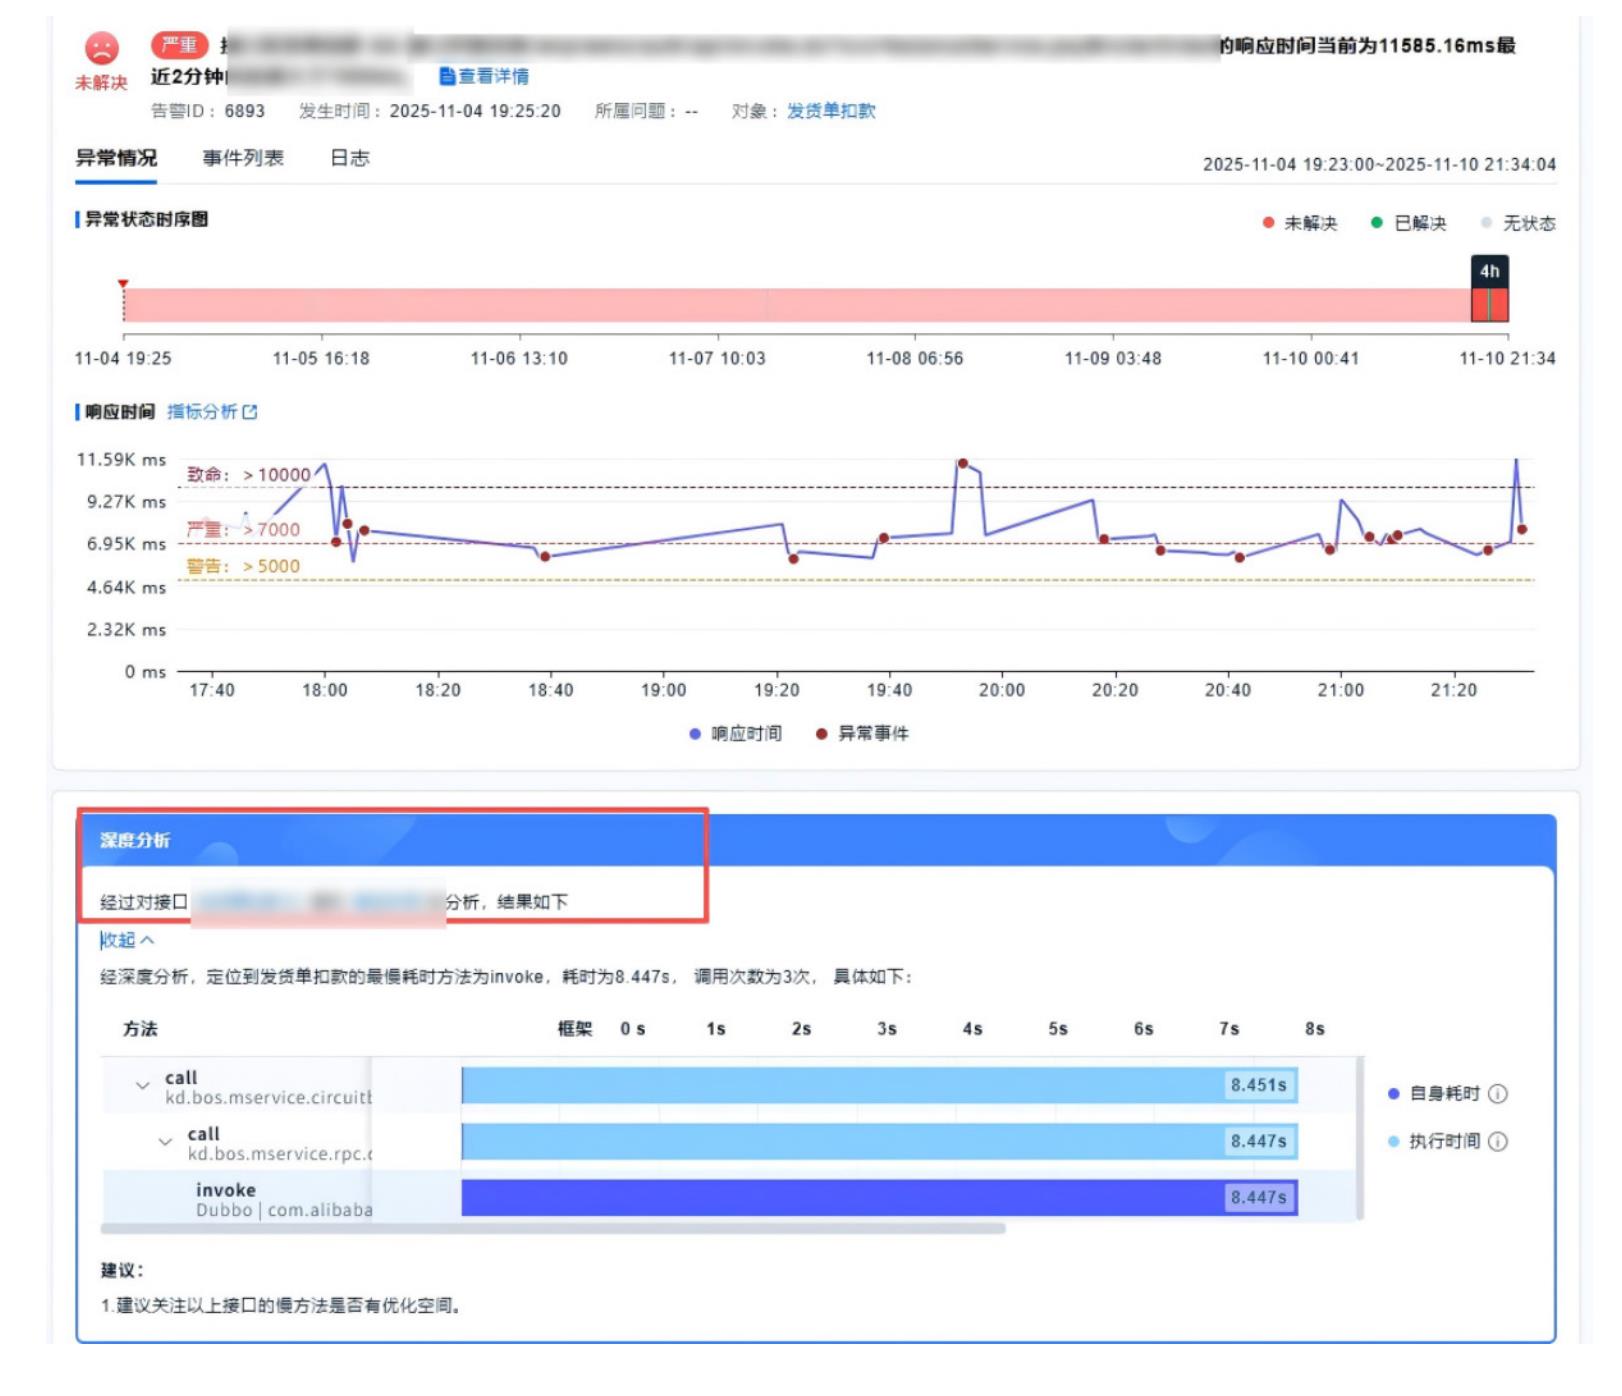Open the 查看详情 document icon link
The image size is (1622, 1396).
click(484, 76)
